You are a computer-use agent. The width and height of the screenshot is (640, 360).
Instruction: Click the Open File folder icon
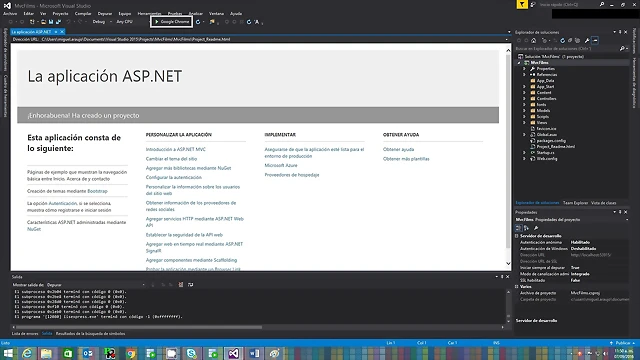43,22
